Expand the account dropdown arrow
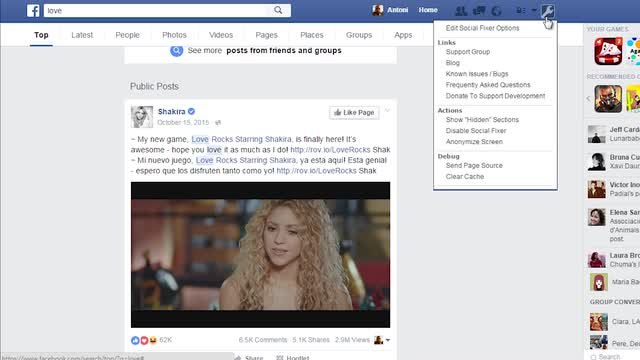The height and width of the screenshot is (360, 640). click(534, 10)
